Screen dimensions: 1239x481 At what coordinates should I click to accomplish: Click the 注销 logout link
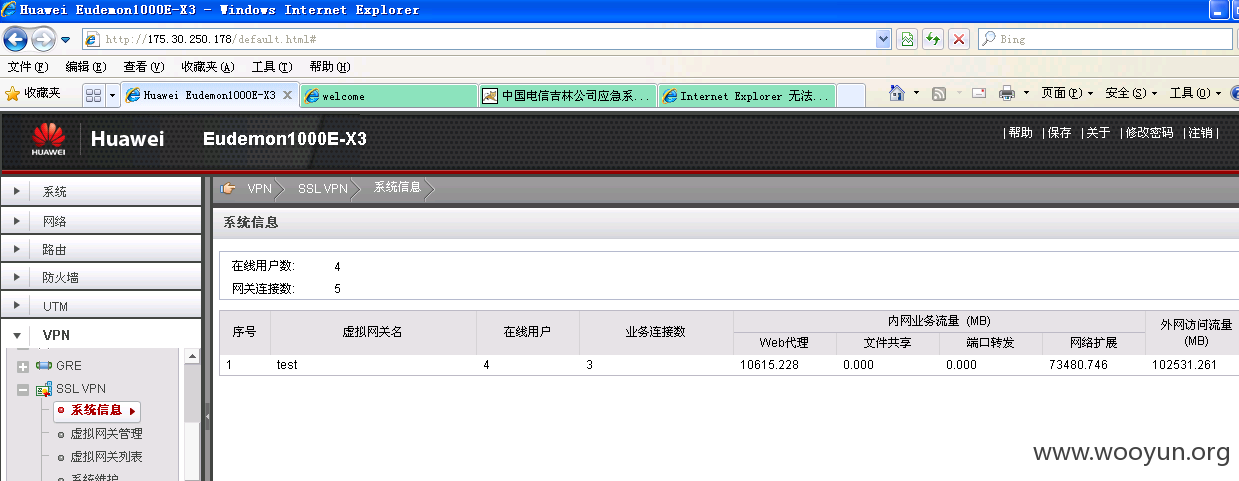coord(1200,132)
